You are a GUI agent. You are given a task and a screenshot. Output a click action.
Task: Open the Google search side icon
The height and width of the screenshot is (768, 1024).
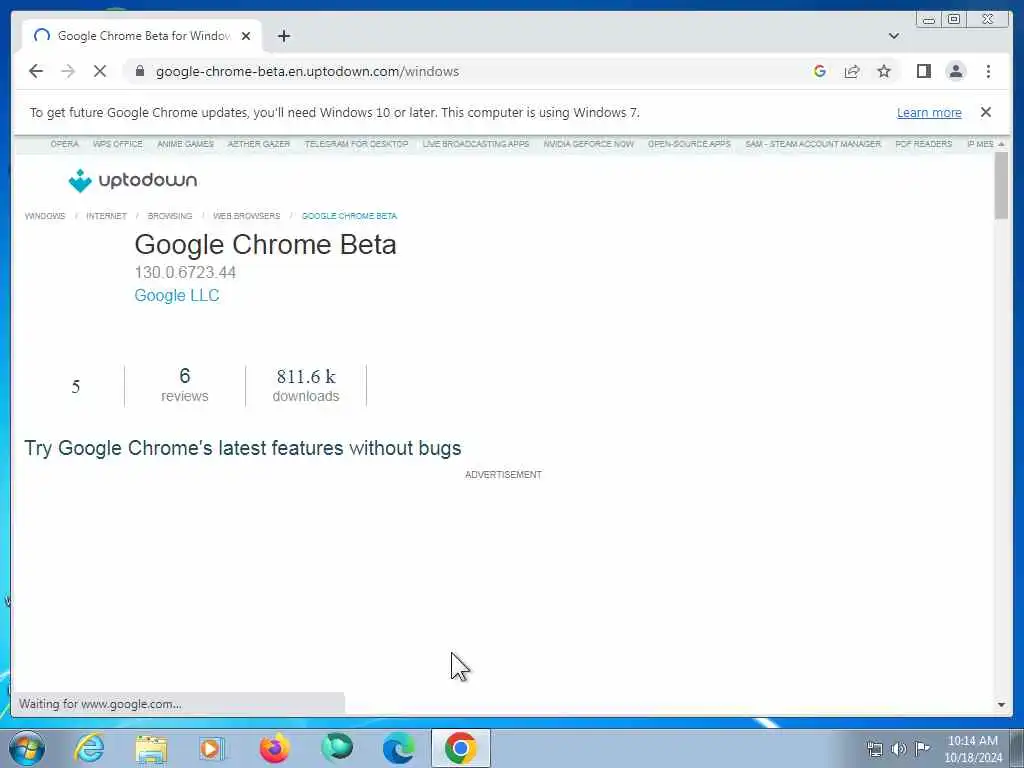pos(820,71)
